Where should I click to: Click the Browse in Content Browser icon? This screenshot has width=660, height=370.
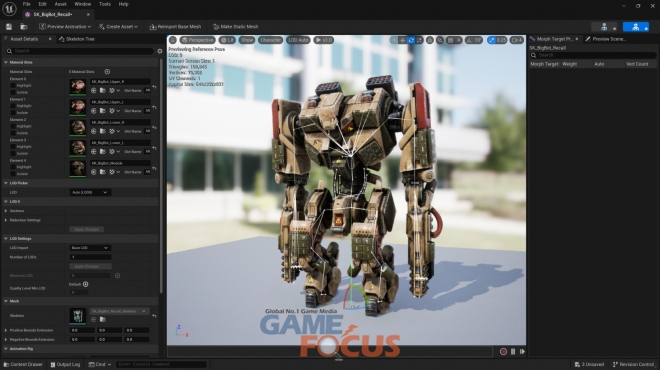click(24, 27)
